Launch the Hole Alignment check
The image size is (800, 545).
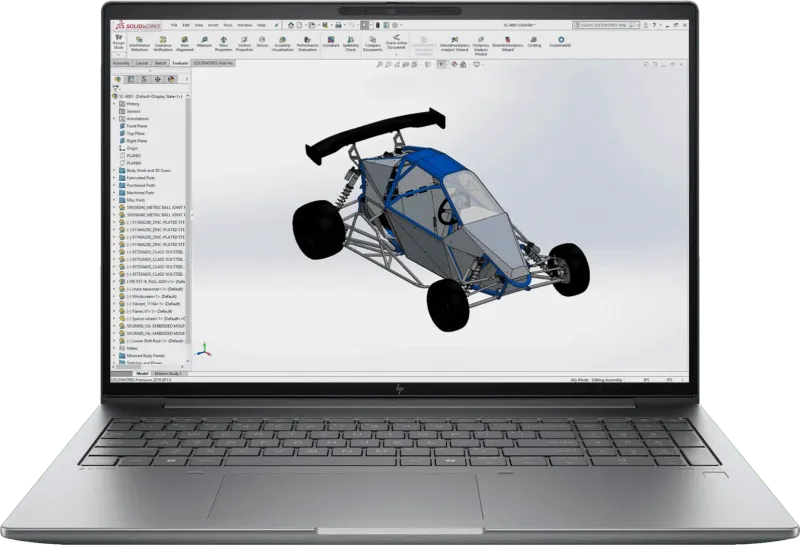[x=185, y=44]
